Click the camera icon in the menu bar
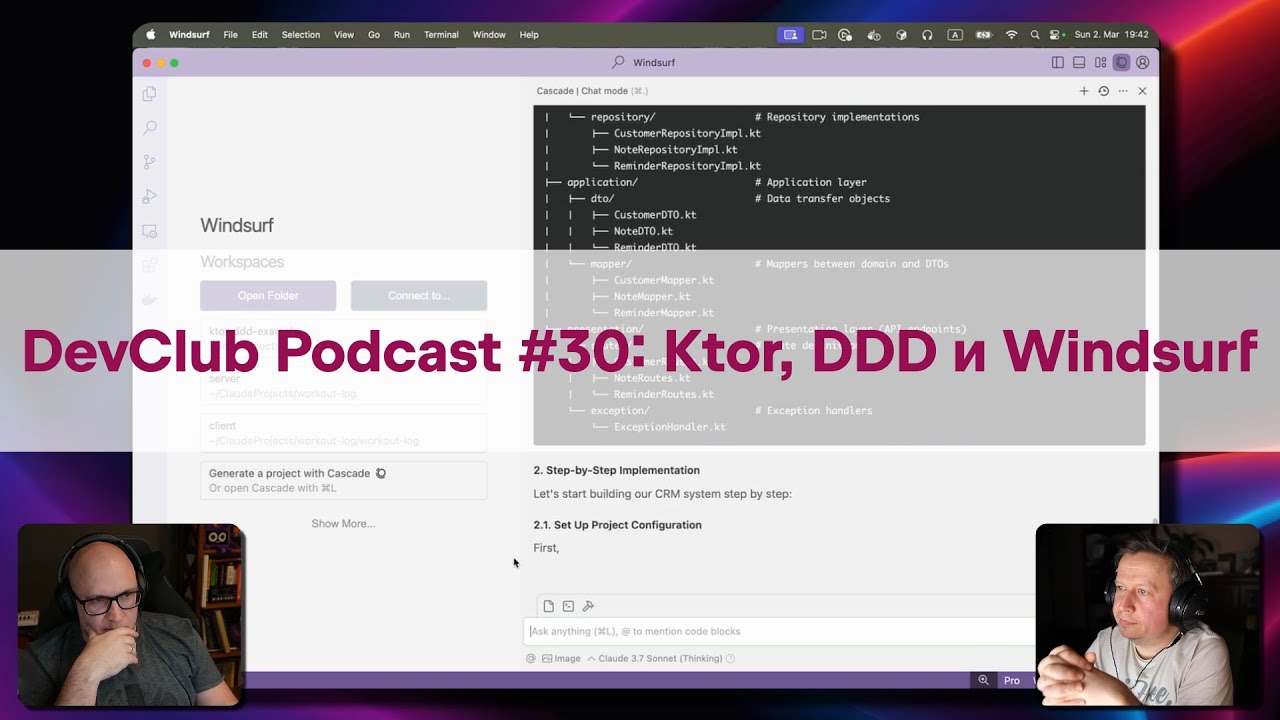 click(819, 34)
